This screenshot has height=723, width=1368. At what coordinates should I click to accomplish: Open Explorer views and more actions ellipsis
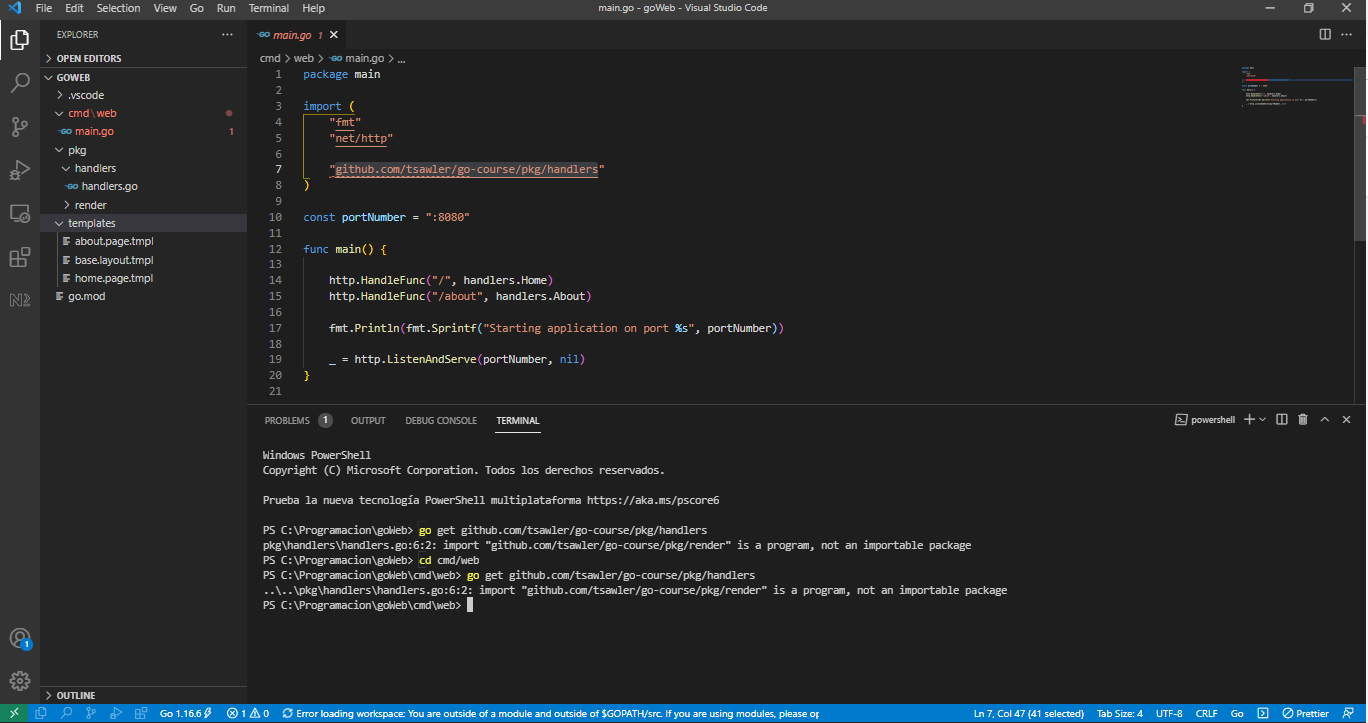[227, 34]
